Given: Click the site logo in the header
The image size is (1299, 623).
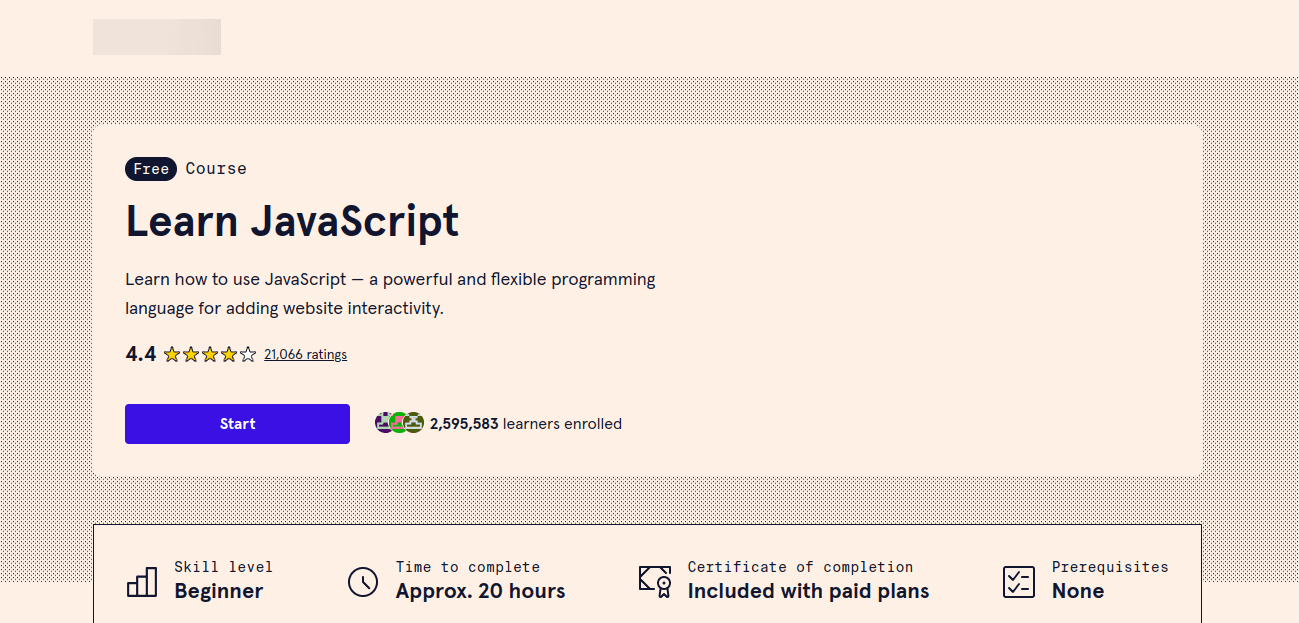Looking at the screenshot, I should tap(157, 37).
